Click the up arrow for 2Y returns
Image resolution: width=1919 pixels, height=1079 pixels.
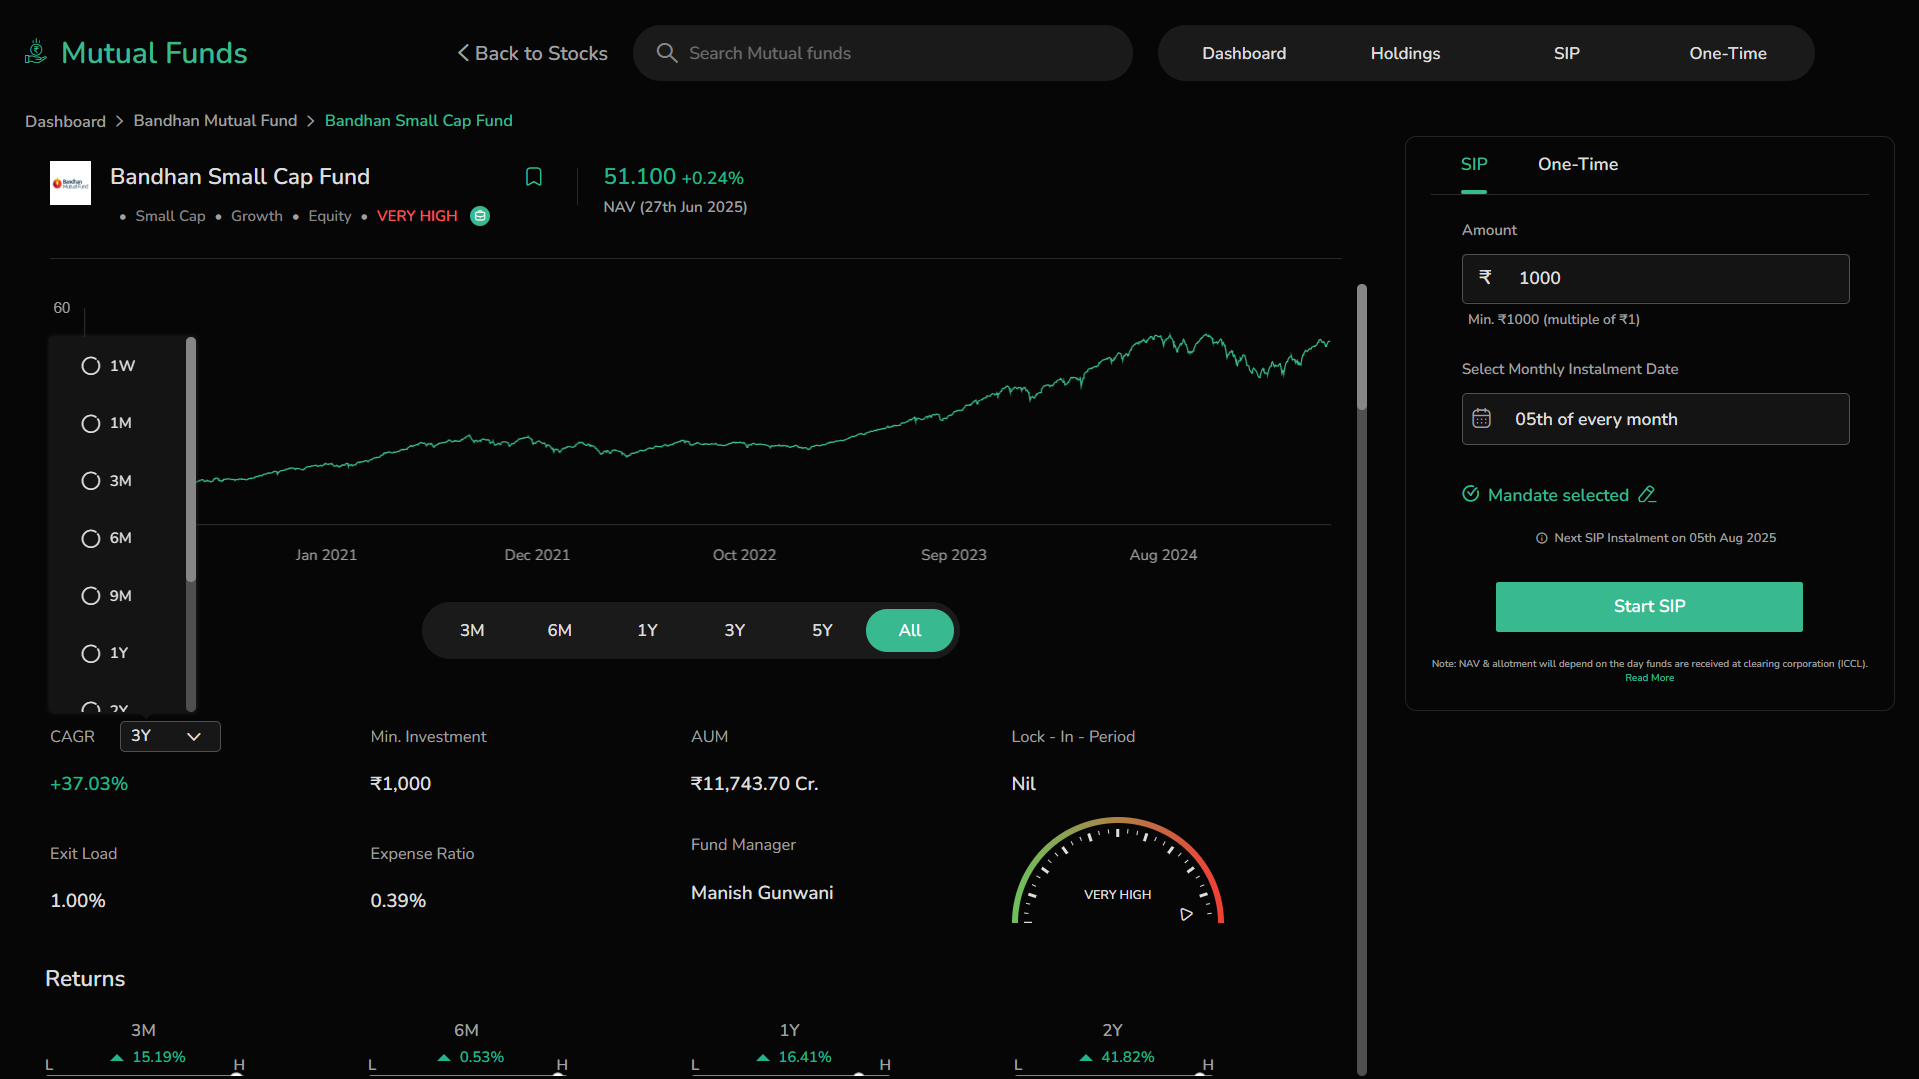coord(1086,1057)
